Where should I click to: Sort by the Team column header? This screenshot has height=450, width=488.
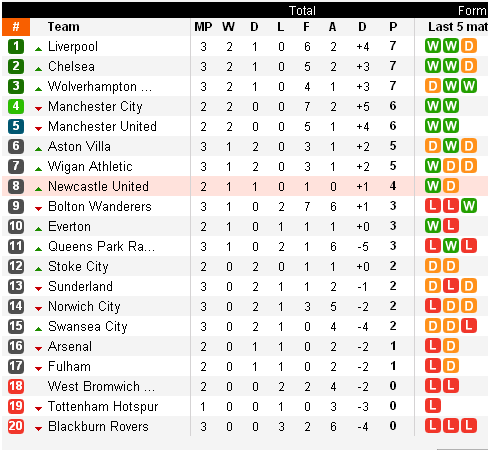click(63, 27)
